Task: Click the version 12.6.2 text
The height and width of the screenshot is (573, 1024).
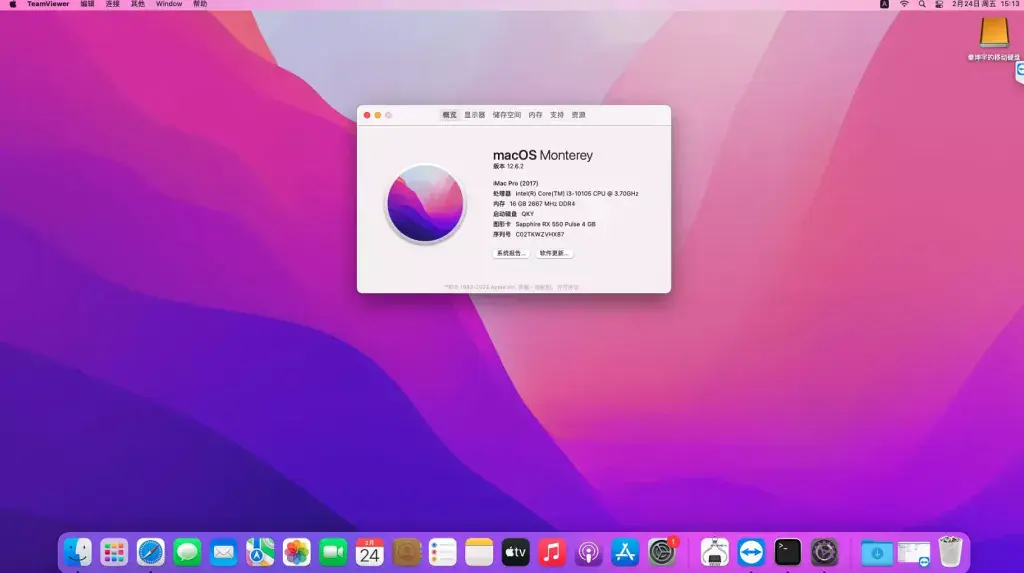Action: [508, 167]
